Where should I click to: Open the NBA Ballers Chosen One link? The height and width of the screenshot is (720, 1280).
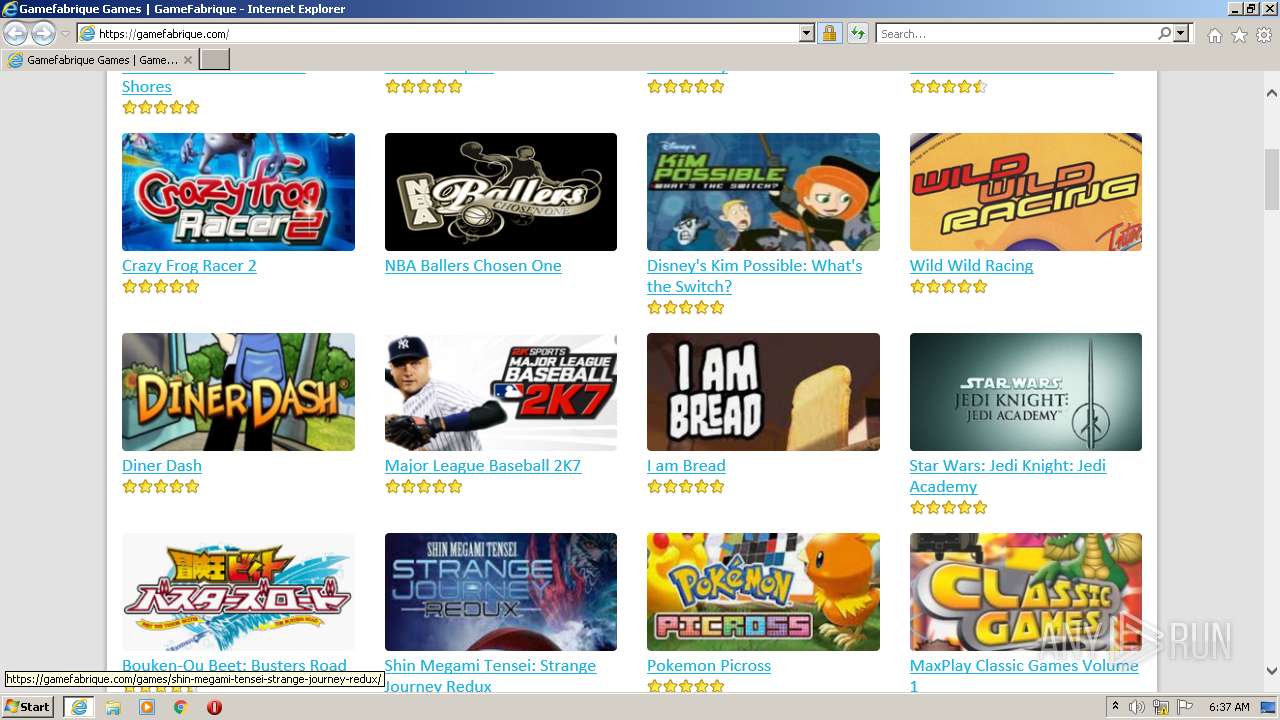(x=473, y=265)
